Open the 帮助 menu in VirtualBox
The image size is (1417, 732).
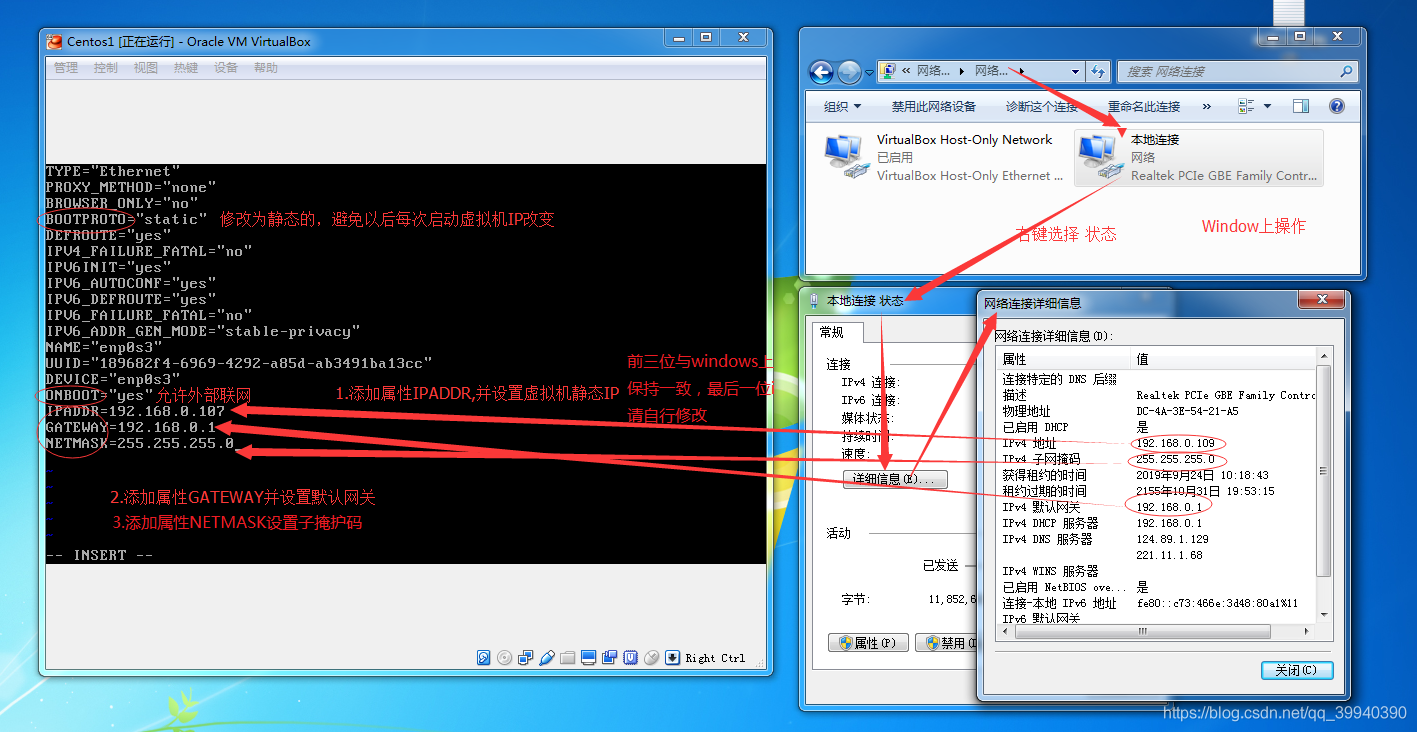point(266,68)
